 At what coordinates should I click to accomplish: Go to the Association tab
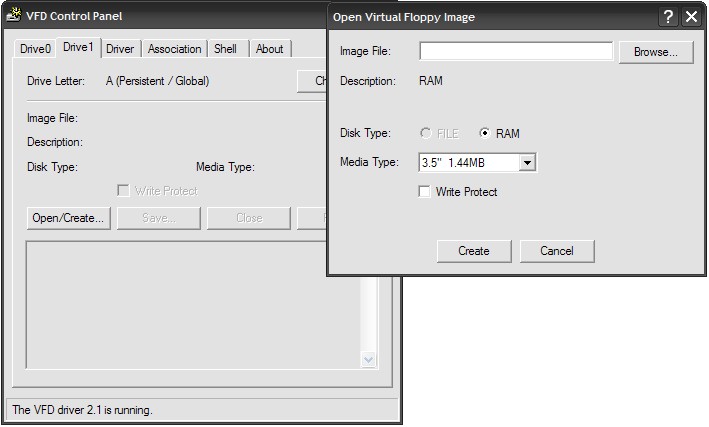[174, 49]
